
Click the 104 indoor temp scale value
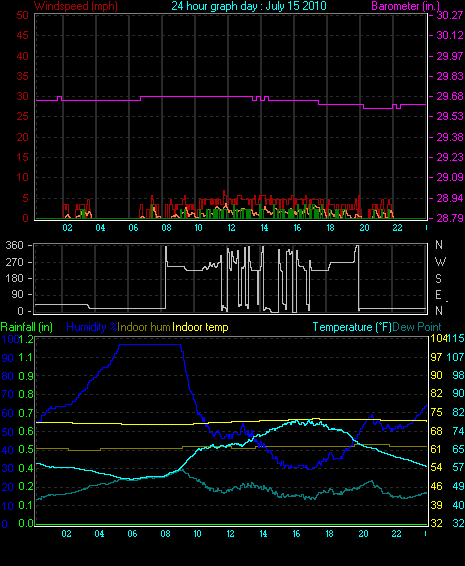pyautogui.click(x=438, y=339)
